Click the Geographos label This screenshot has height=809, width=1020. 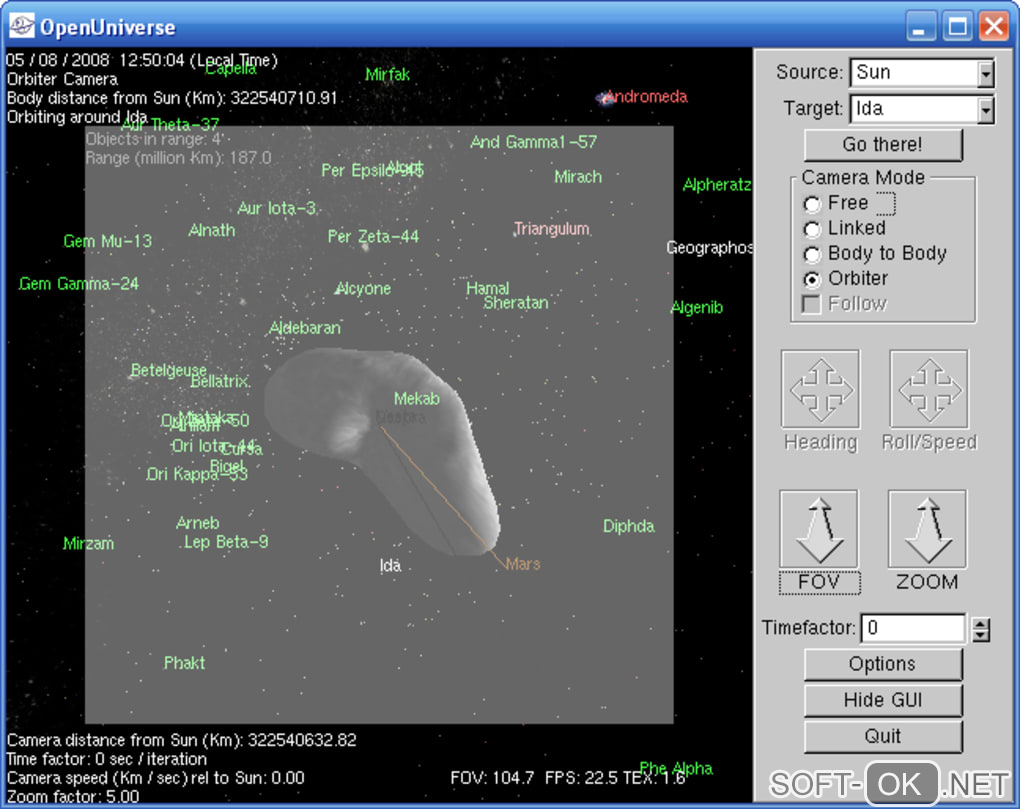[710, 248]
